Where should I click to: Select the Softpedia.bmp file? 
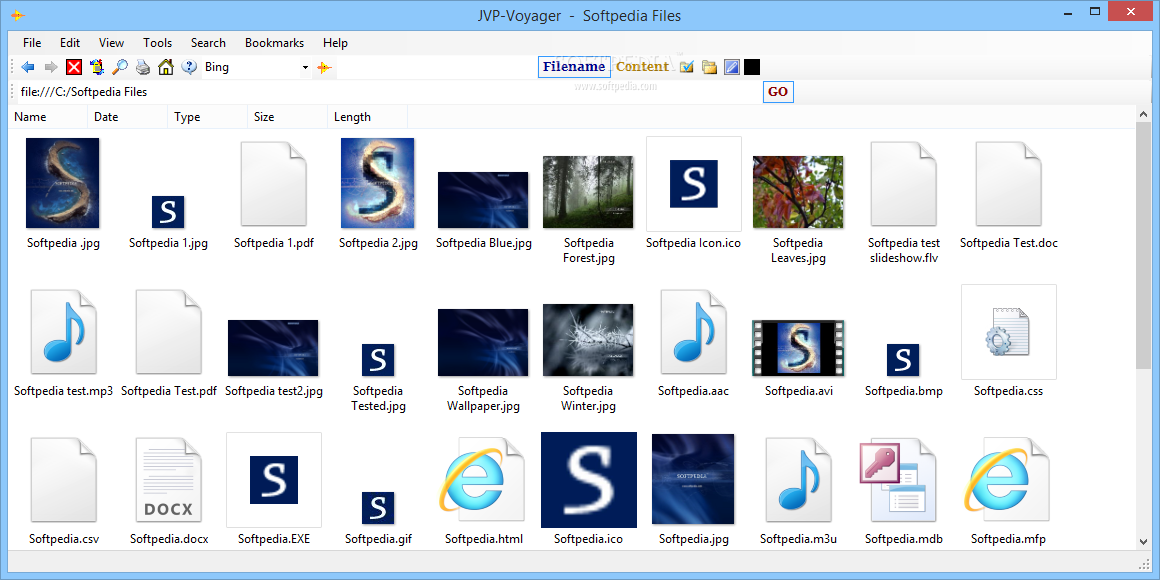(x=903, y=360)
